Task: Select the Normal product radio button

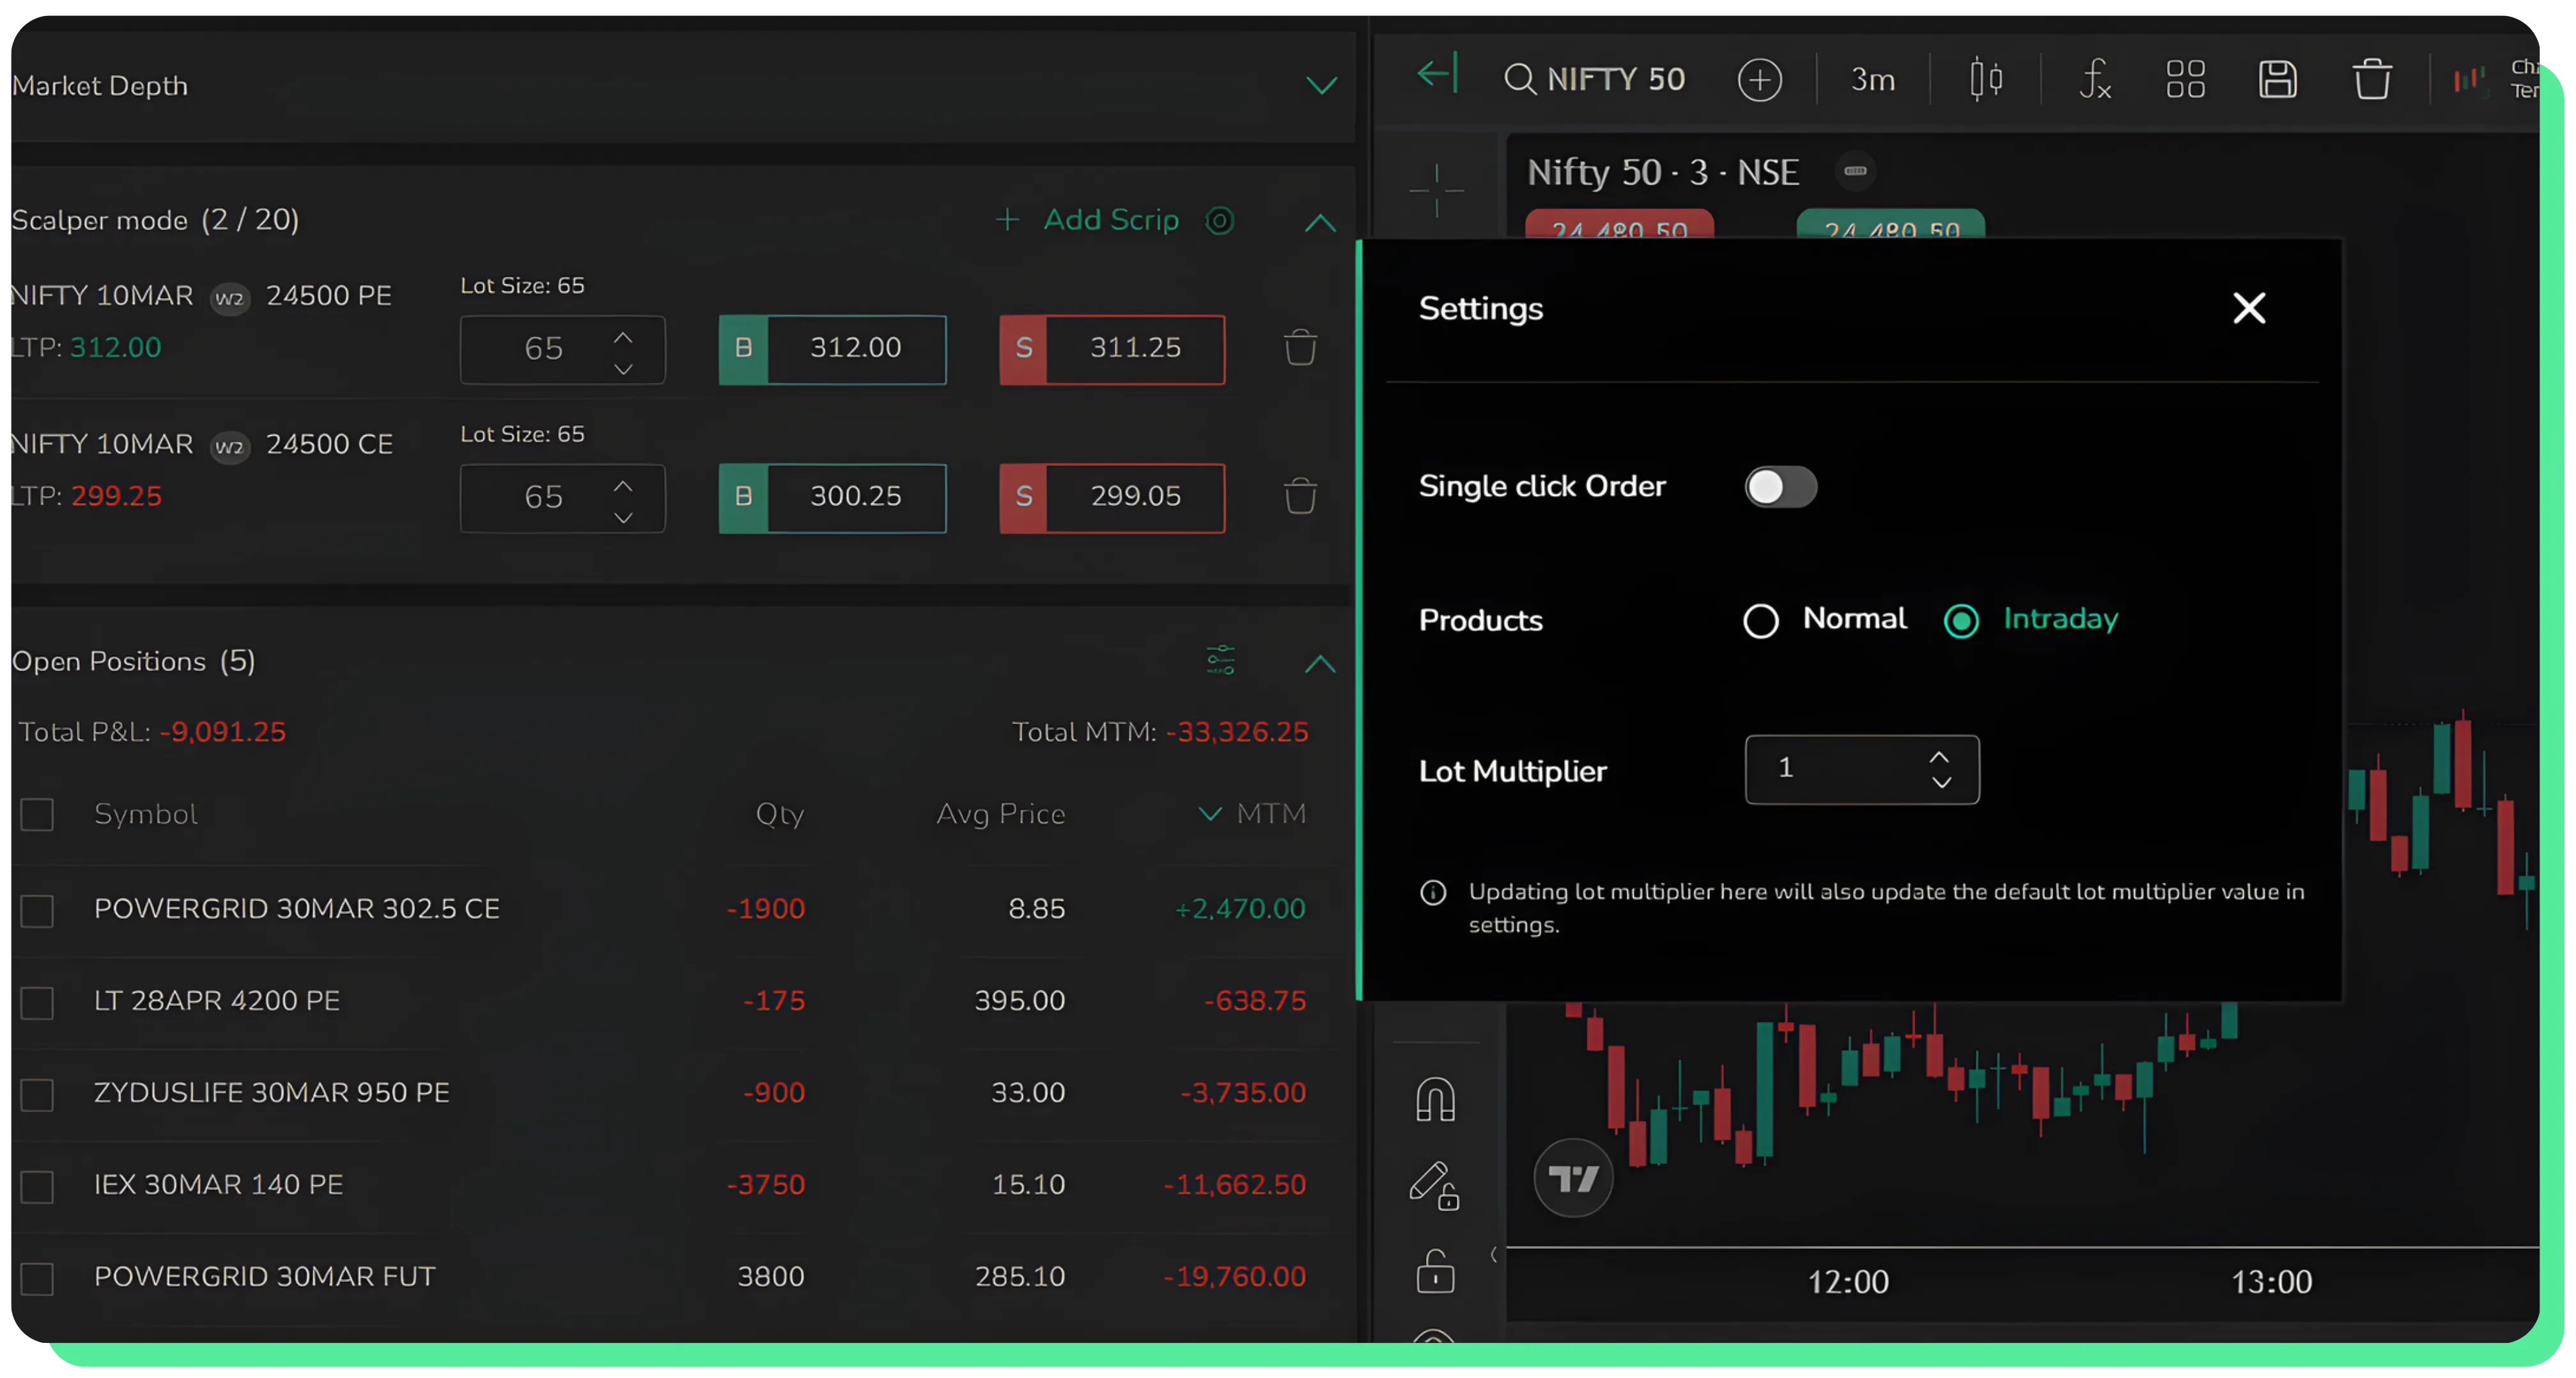Action: coord(1761,621)
